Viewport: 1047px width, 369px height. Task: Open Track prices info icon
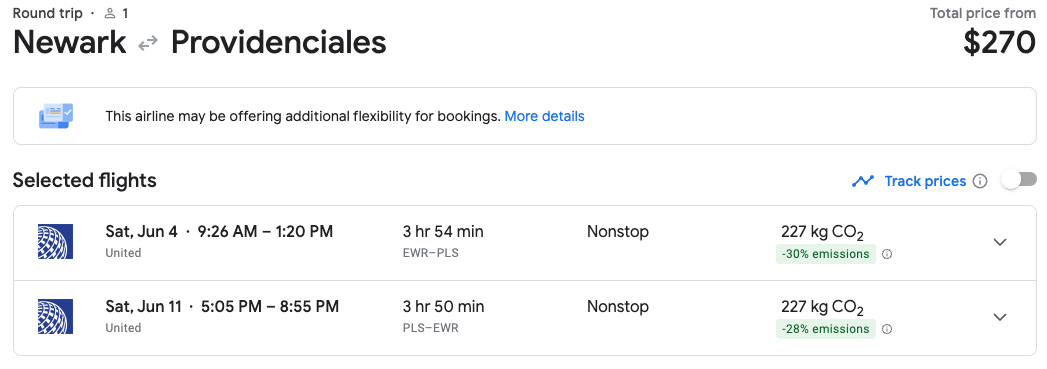pyautogui.click(x=980, y=181)
